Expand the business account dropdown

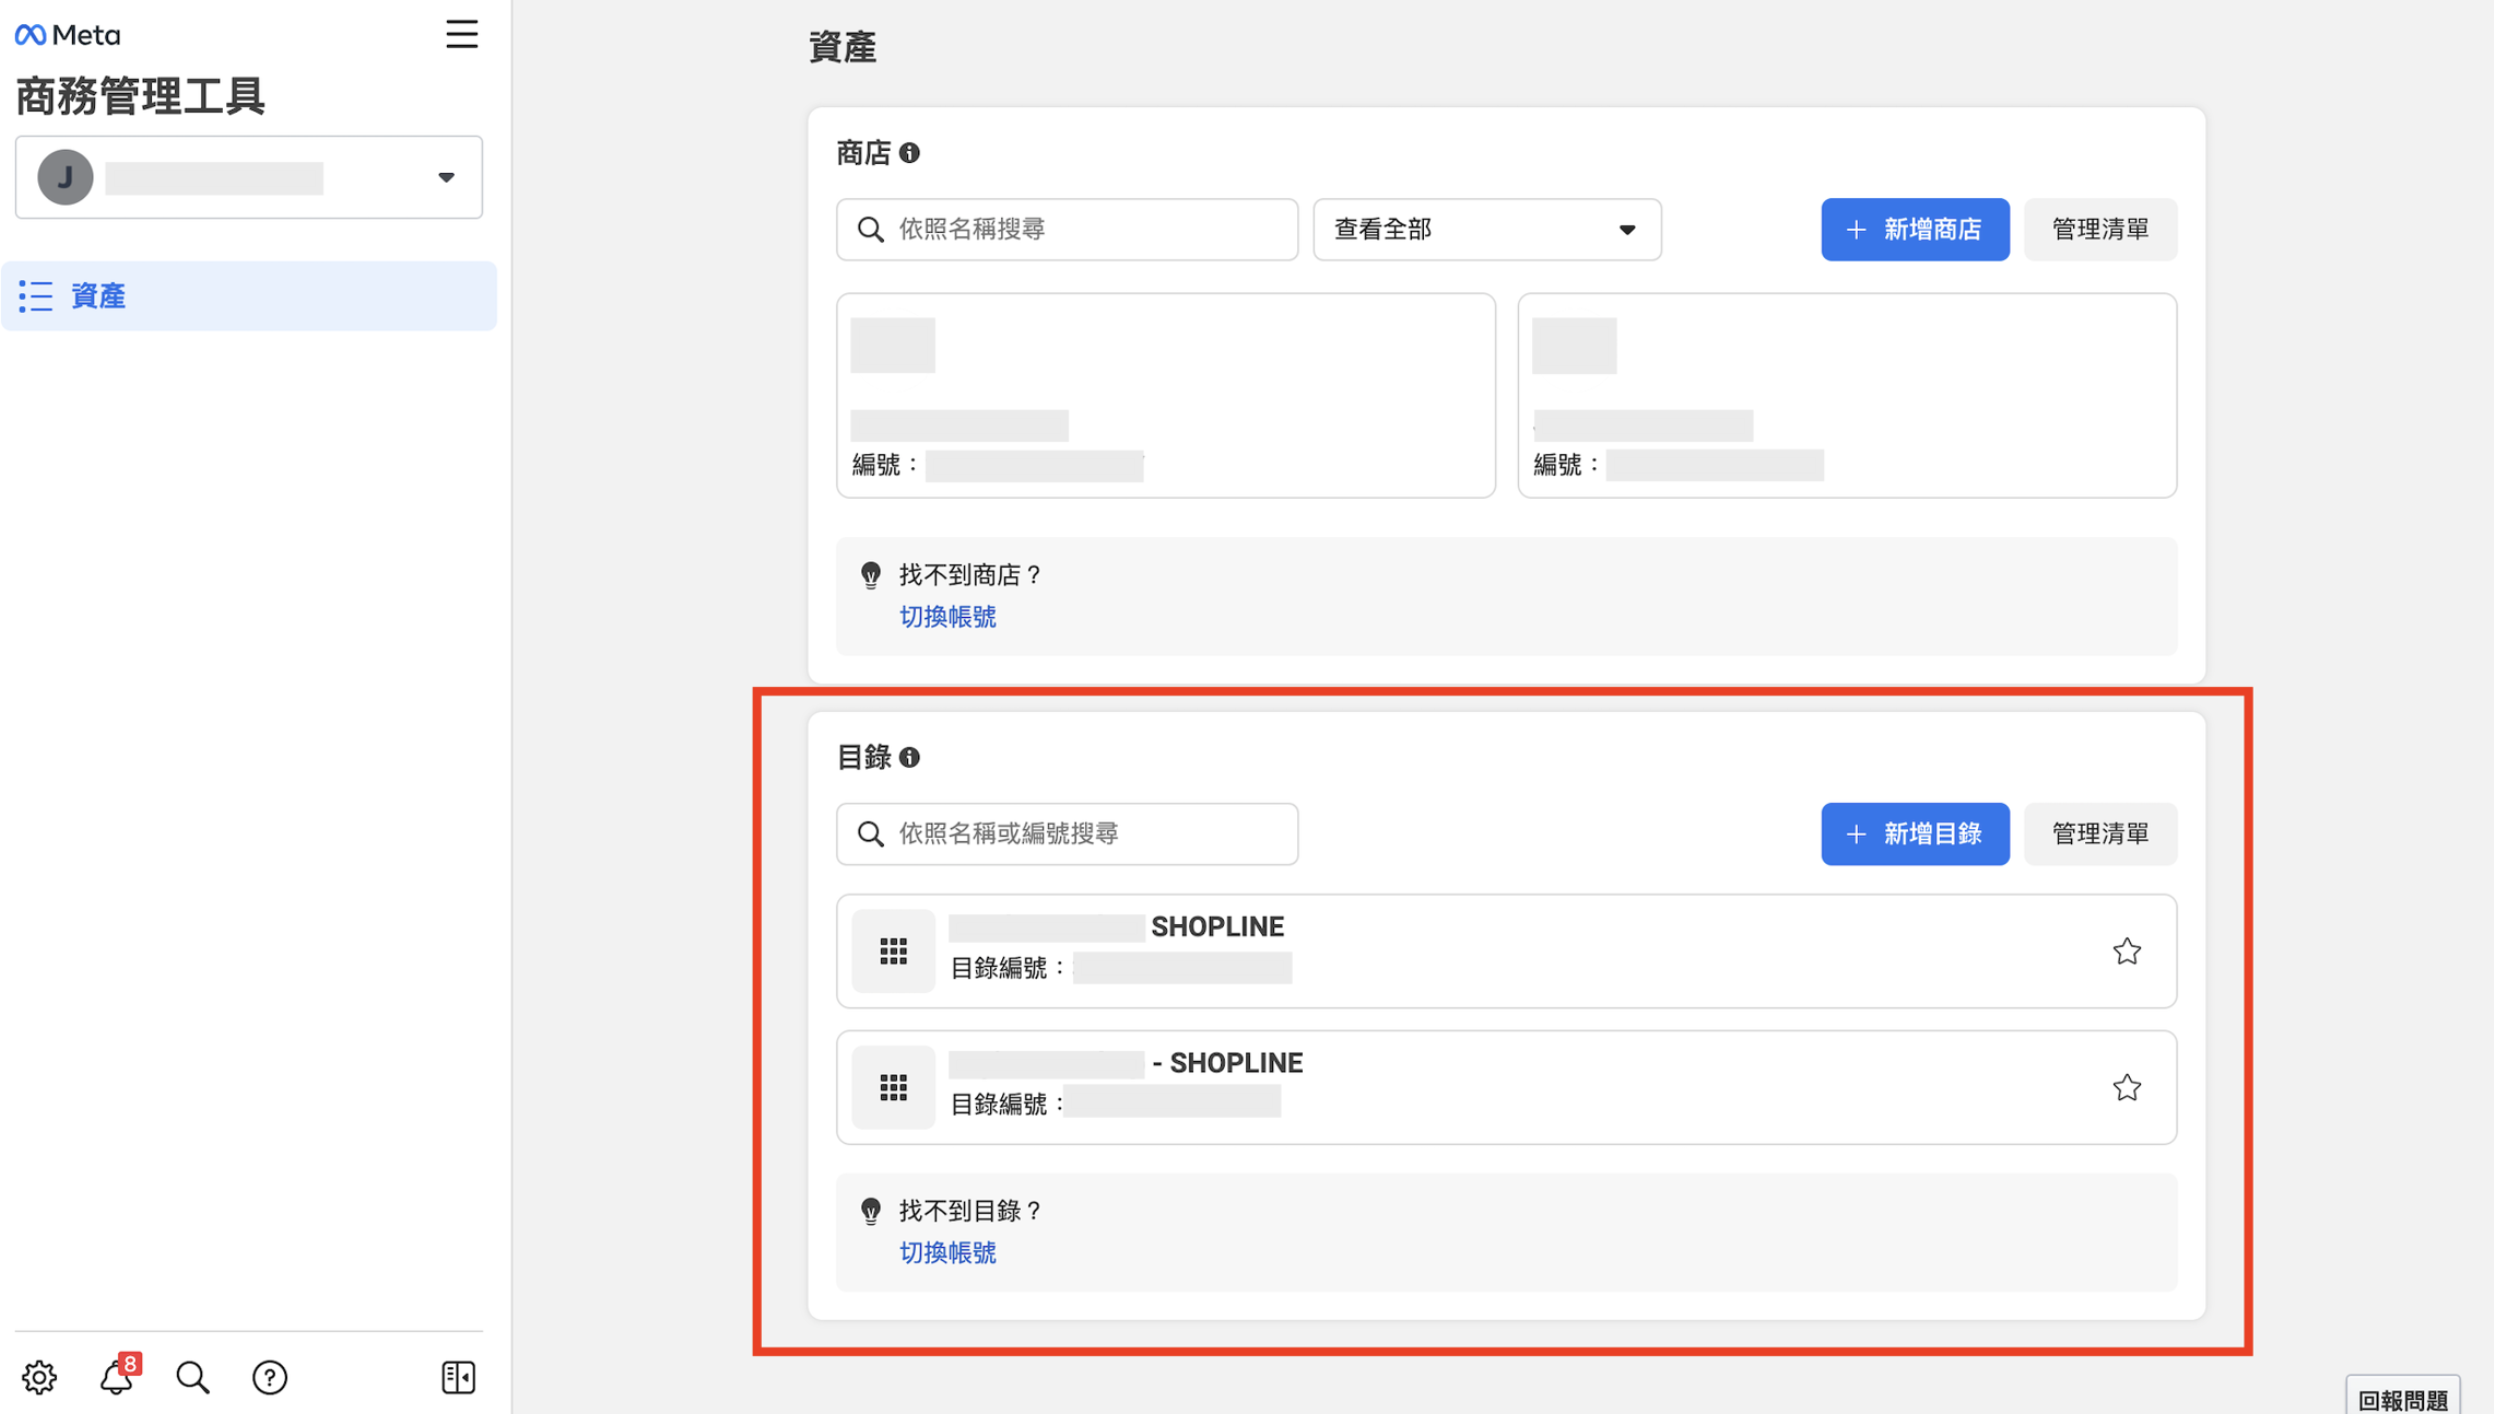(x=249, y=177)
